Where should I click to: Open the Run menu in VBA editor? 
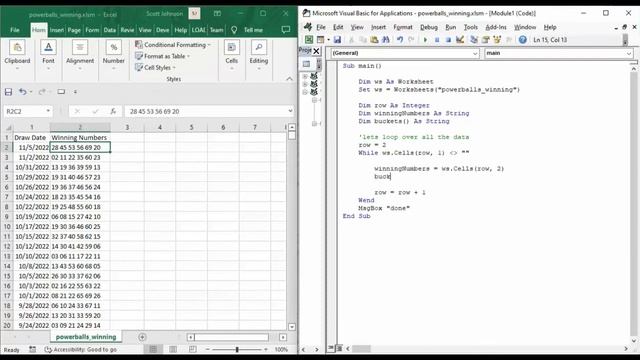tap(451, 27)
